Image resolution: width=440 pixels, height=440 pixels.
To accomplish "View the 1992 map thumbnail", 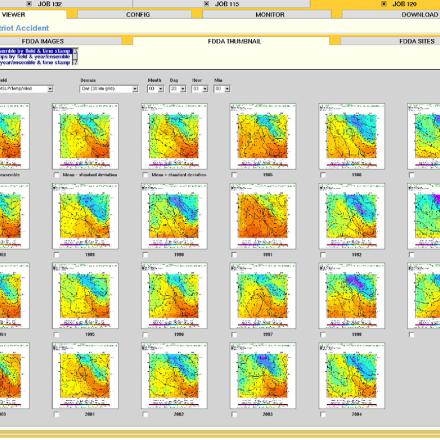I will (x=352, y=216).
